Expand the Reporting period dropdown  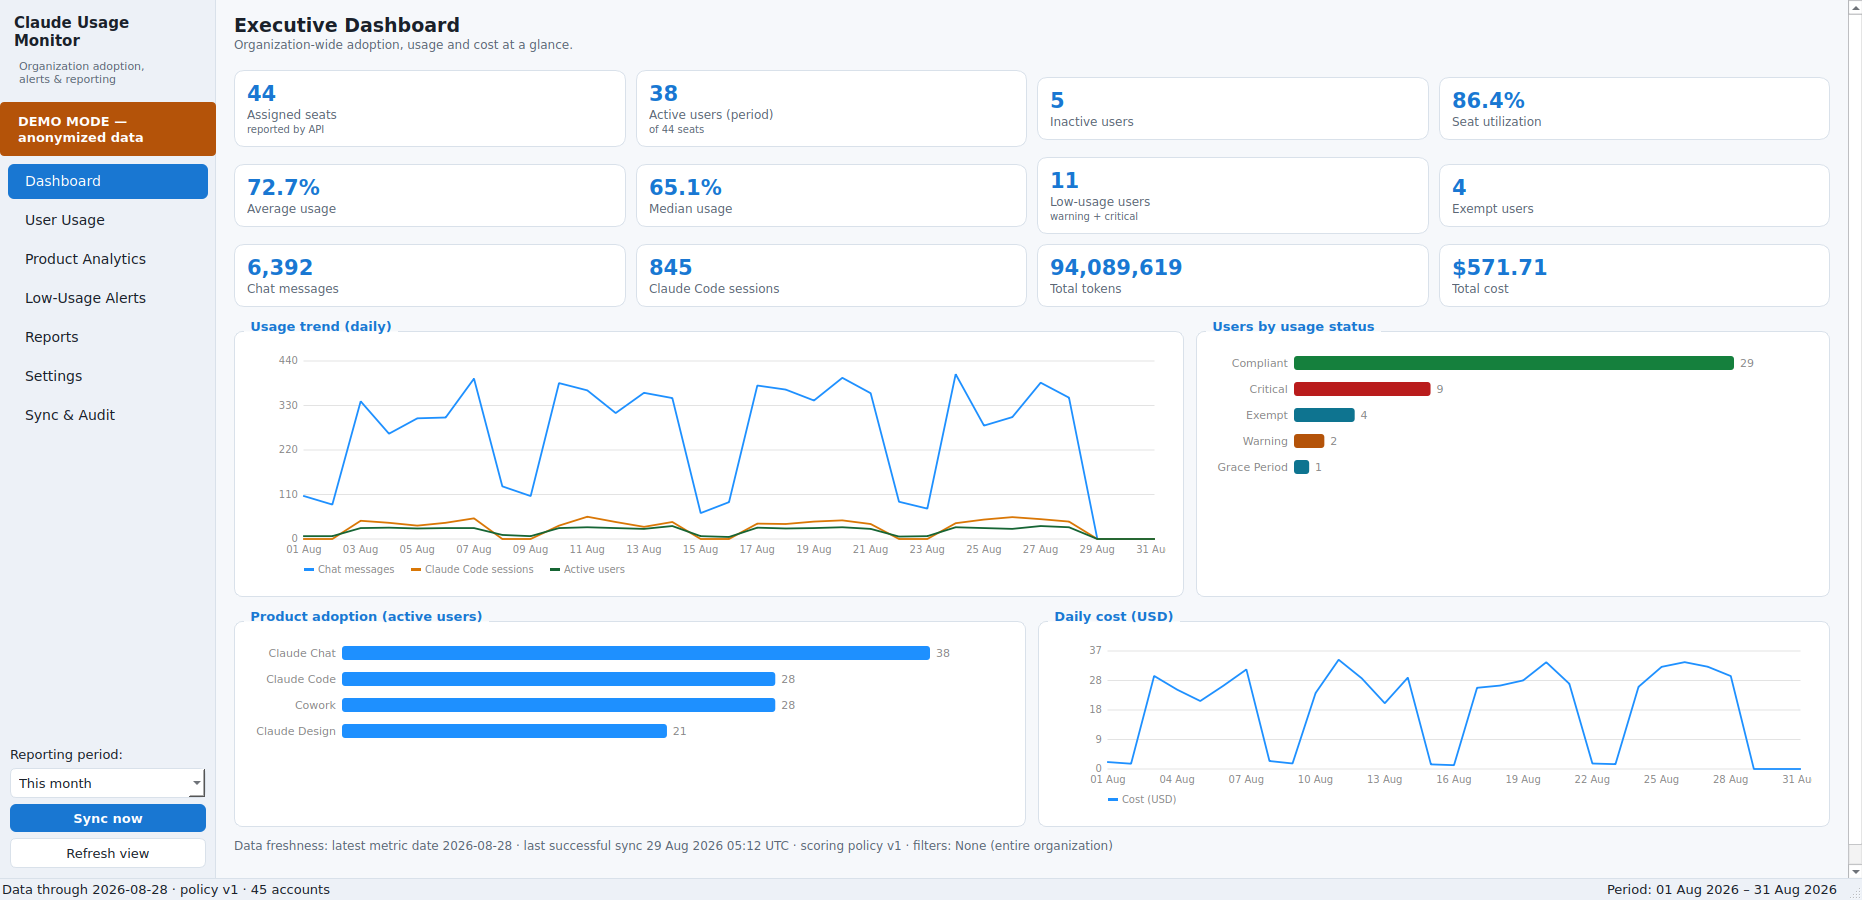108,783
